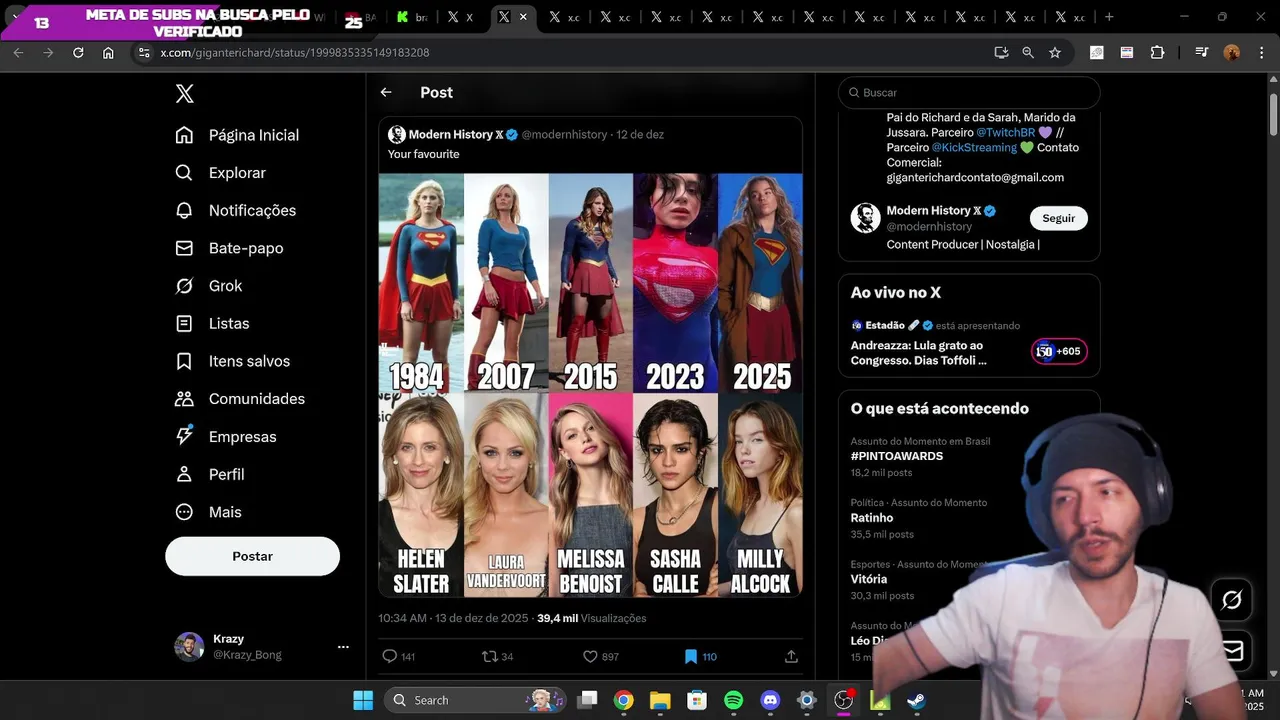Open Spotify from the taskbar
Screen dimensions: 1280x720
733,700
